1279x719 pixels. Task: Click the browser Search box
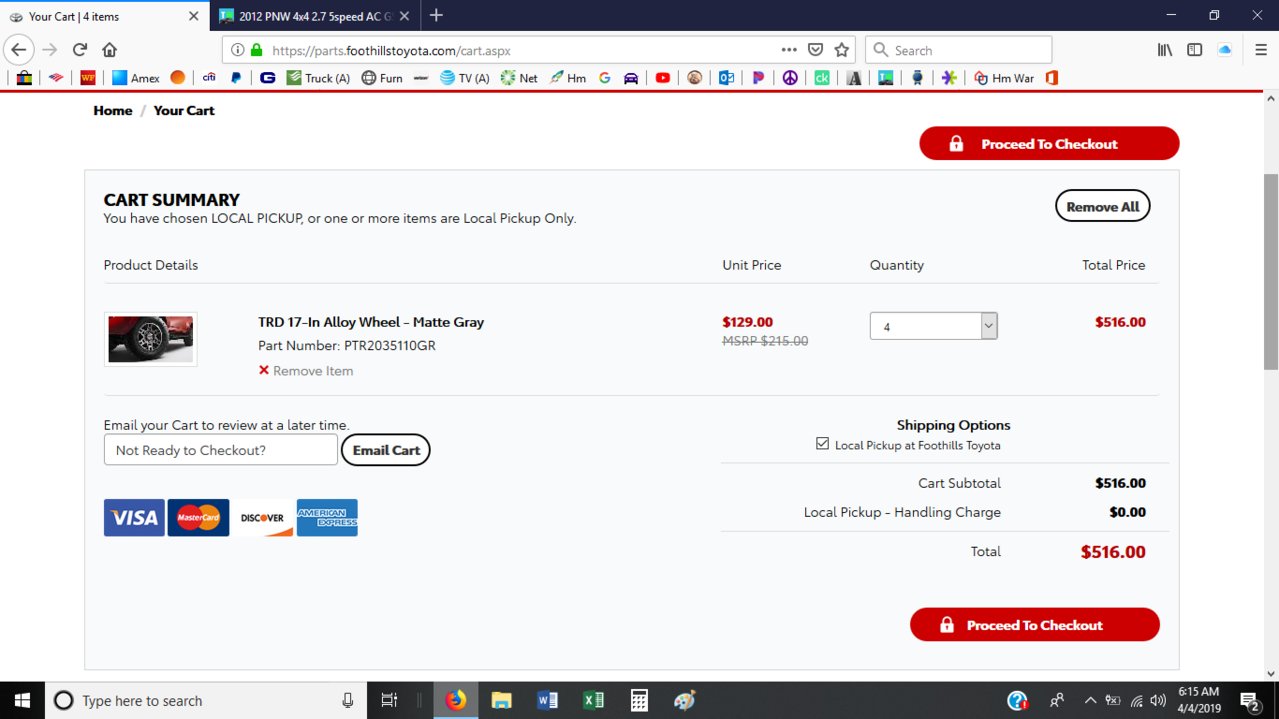point(958,50)
